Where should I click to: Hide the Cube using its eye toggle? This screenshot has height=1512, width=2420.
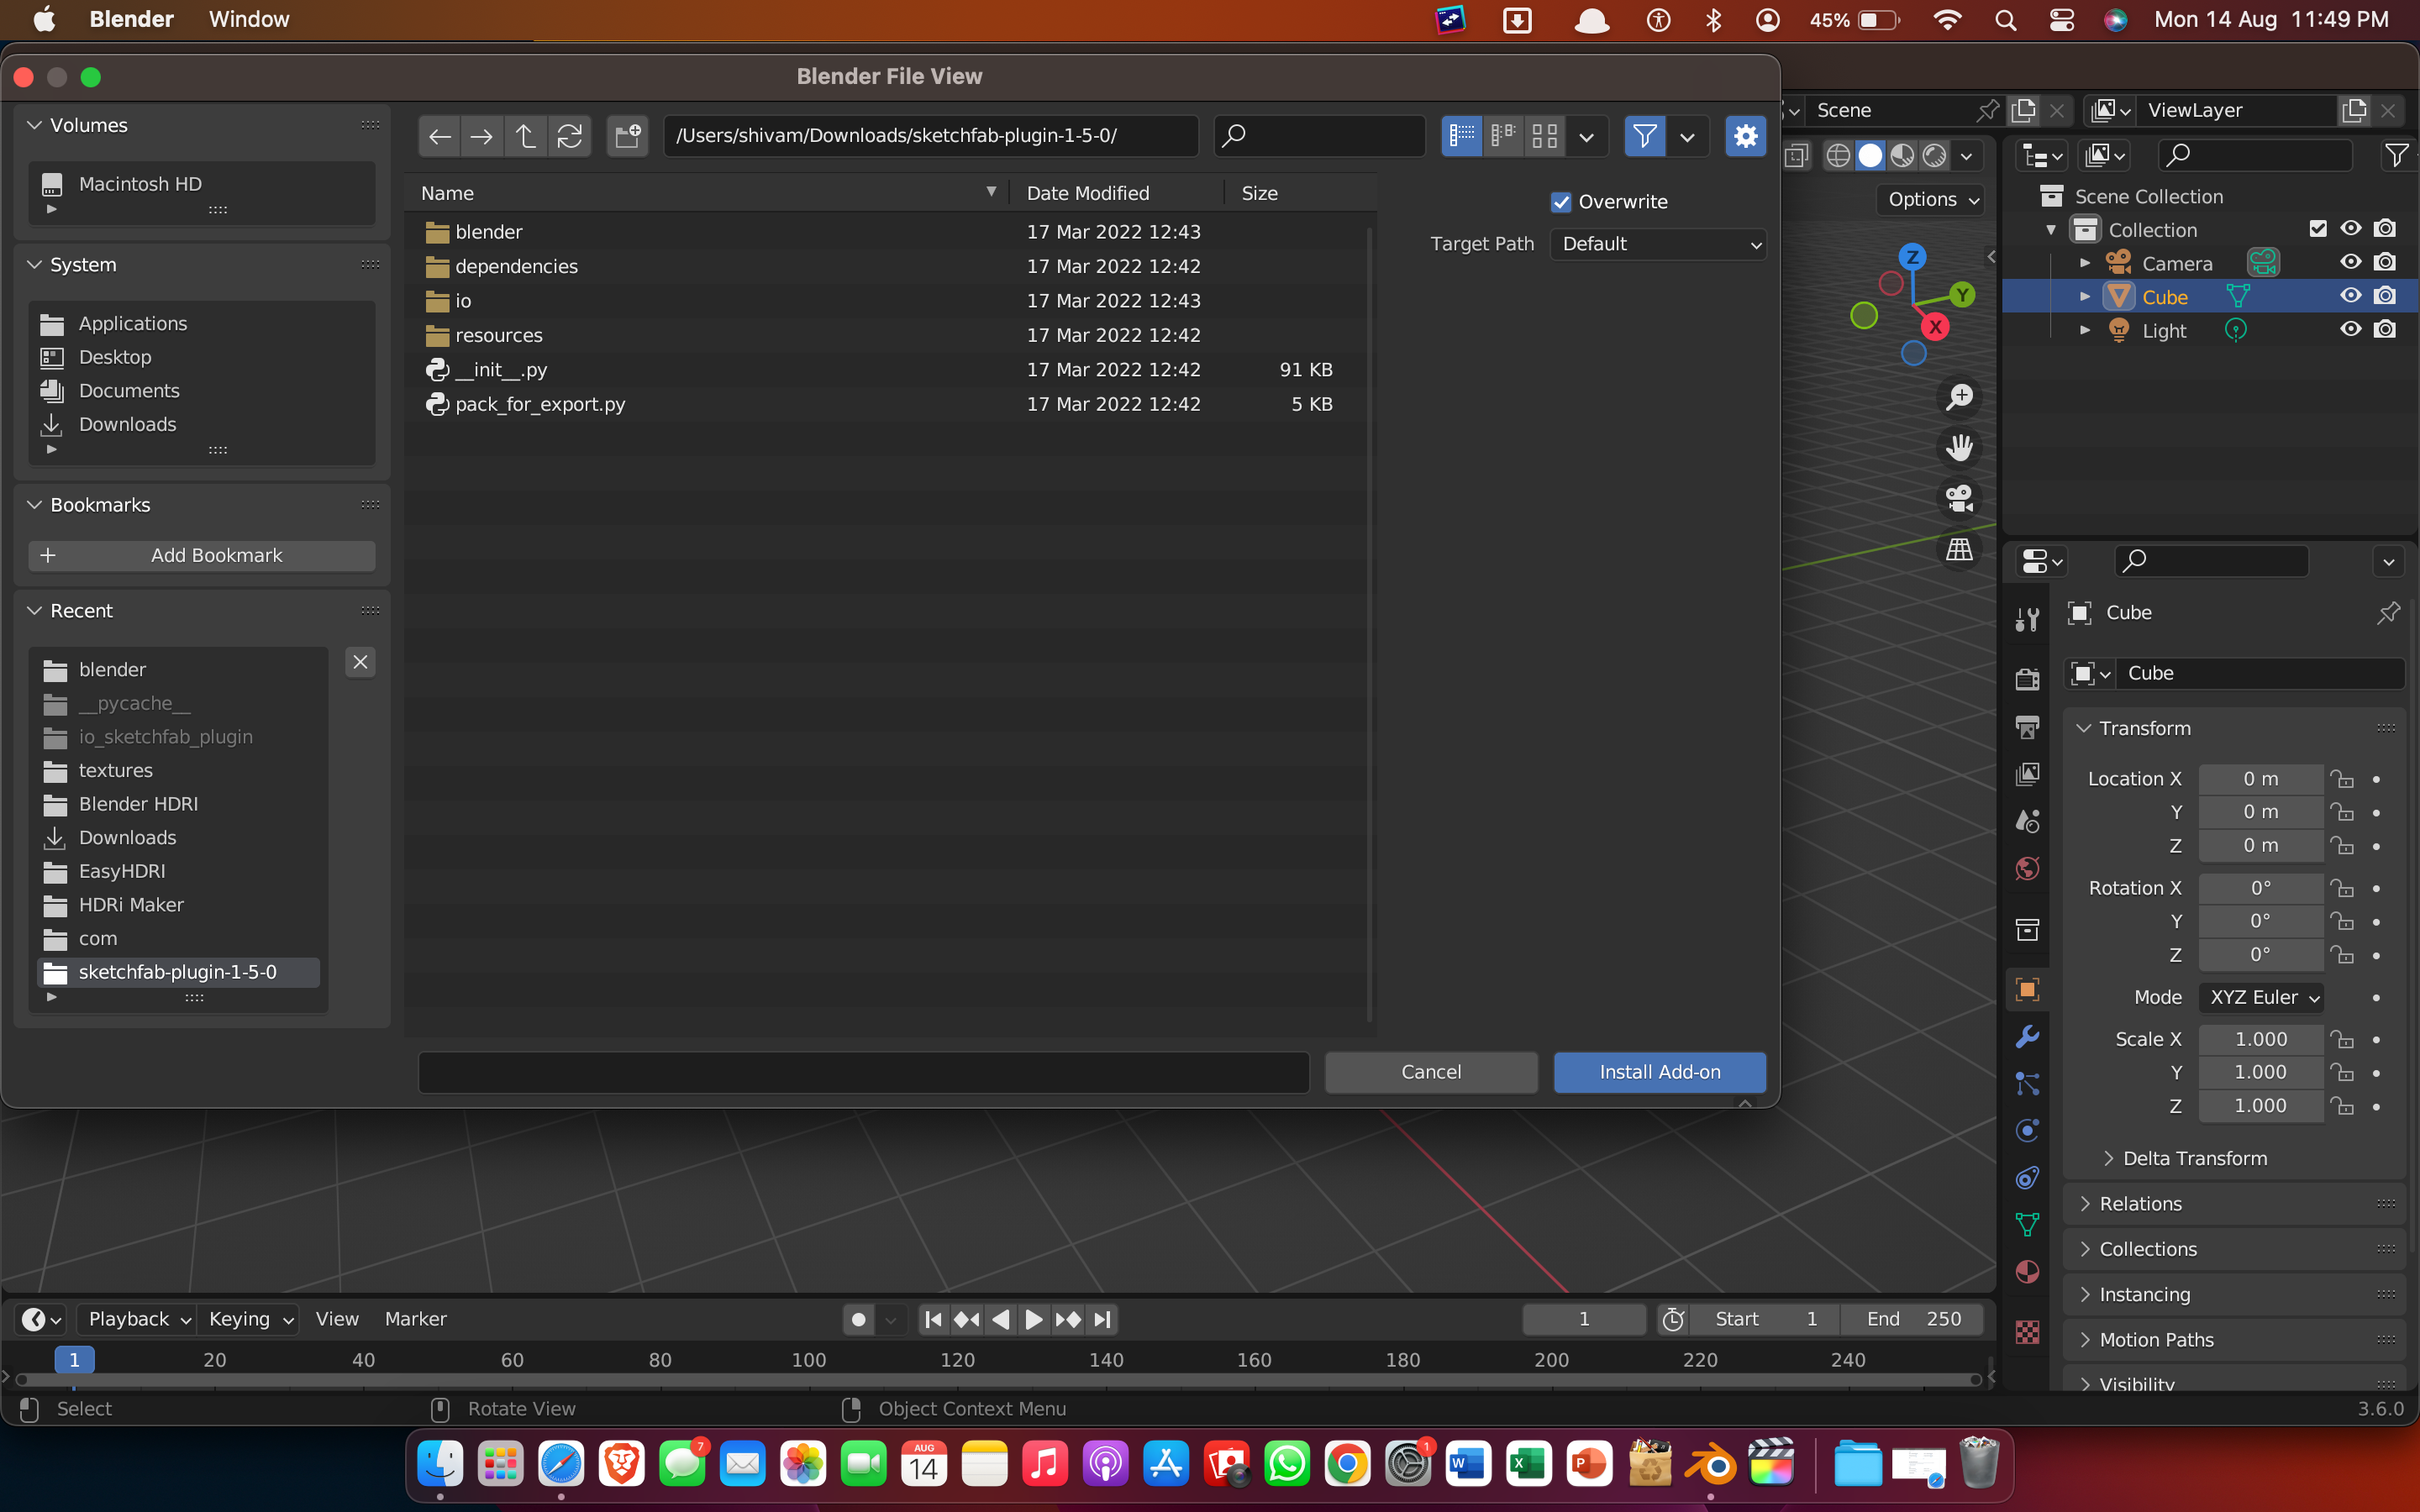coord(2351,295)
